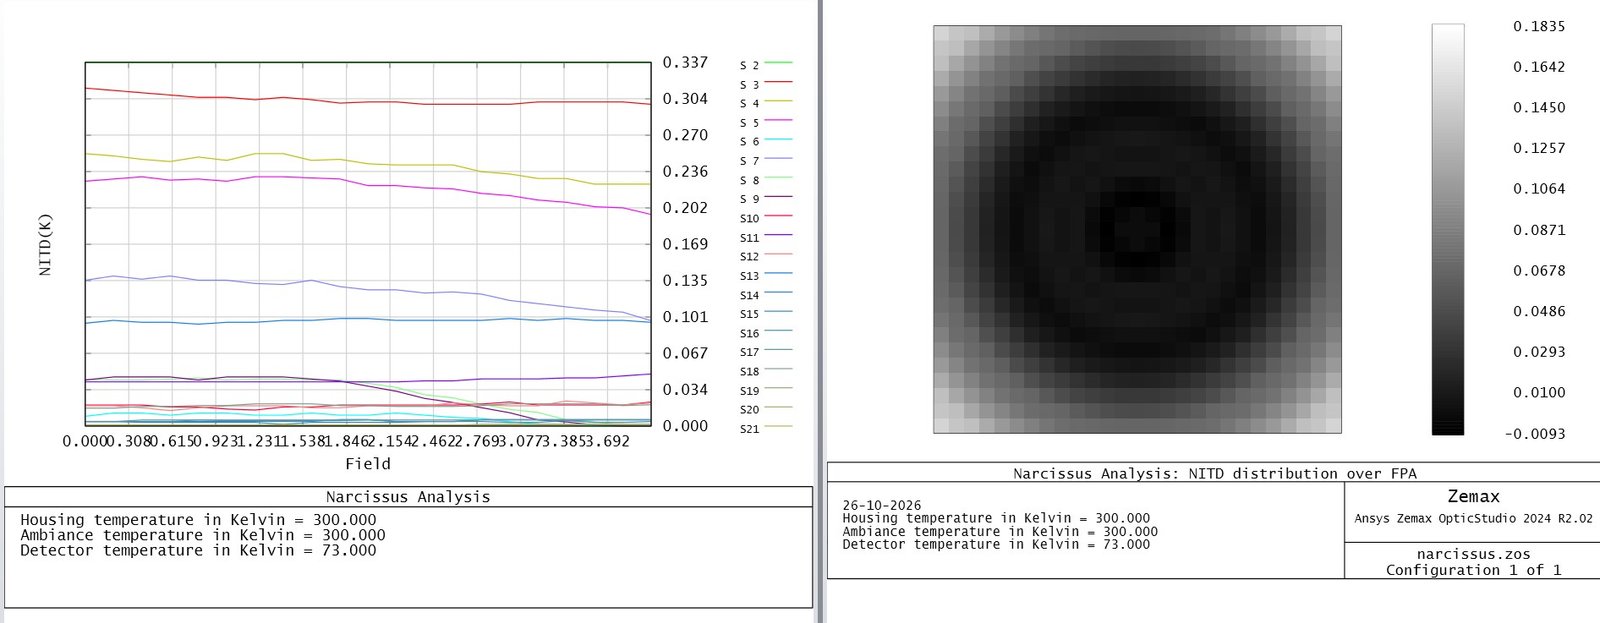
Task: Select legend entry S18
Action: pyautogui.click(x=766, y=371)
